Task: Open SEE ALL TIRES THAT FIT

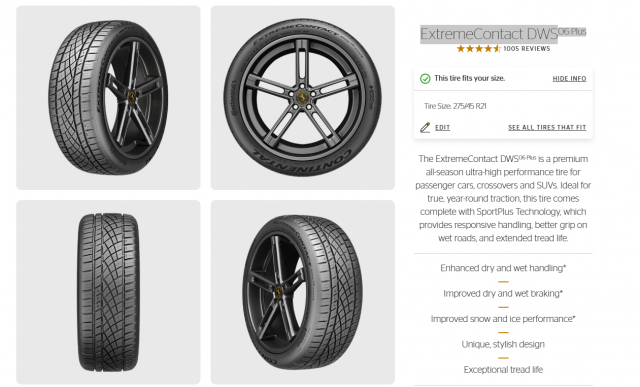Action: (547, 127)
